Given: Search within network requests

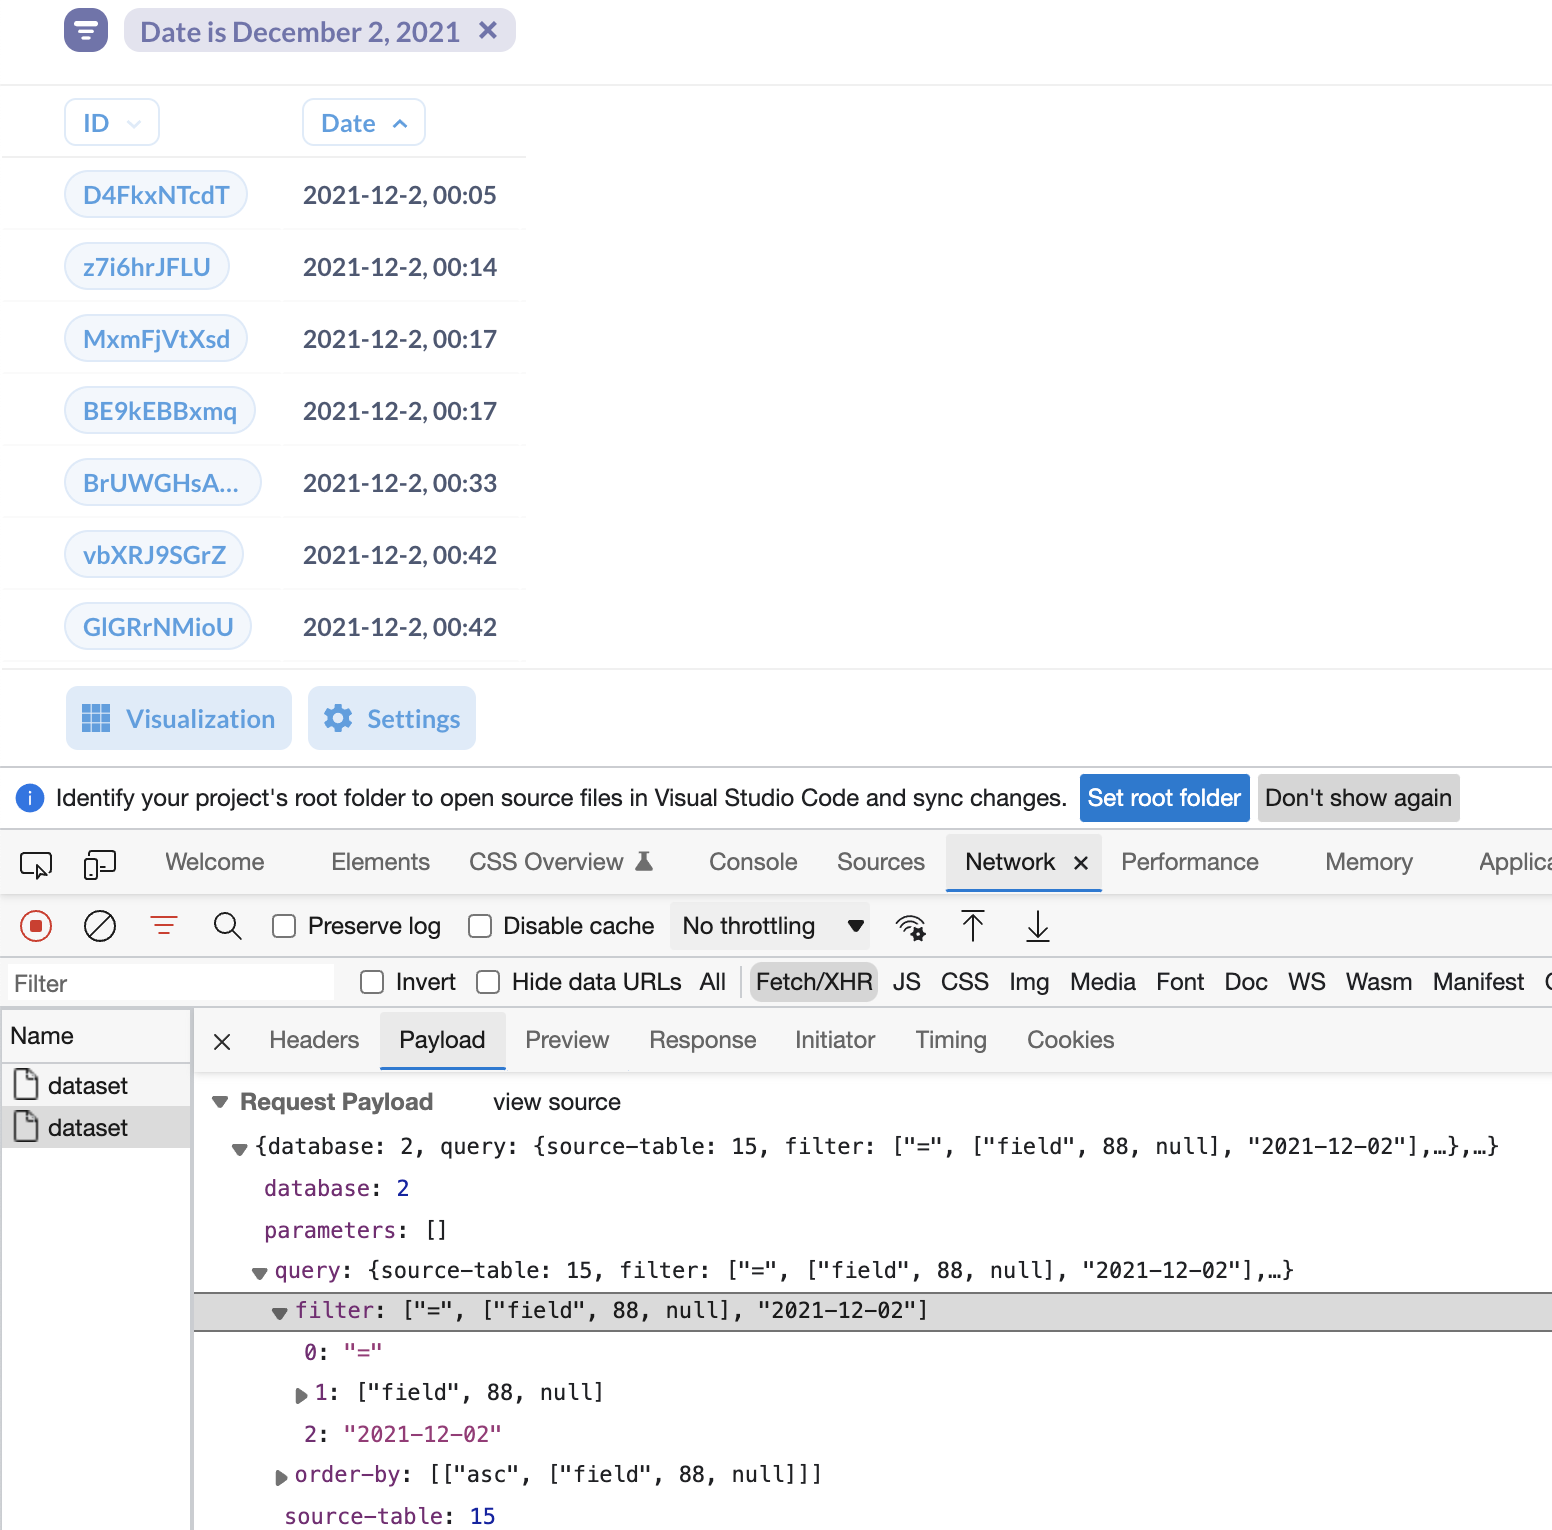Looking at the screenshot, I should [x=227, y=926].
